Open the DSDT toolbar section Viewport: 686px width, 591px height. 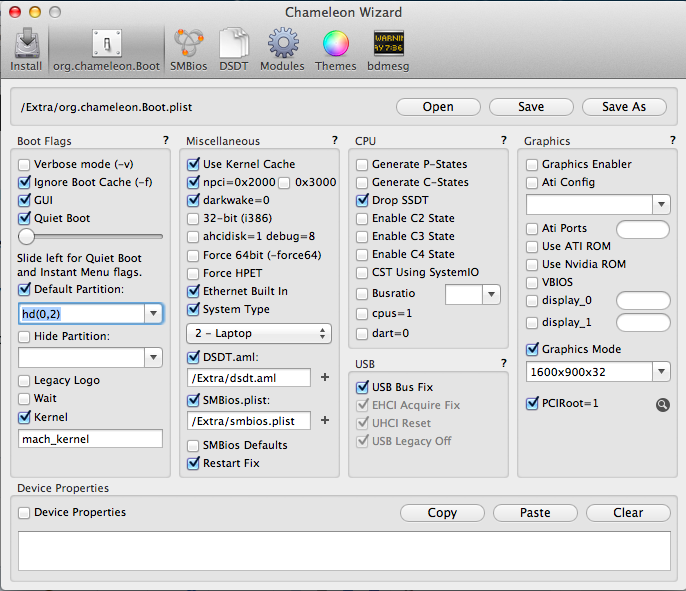point(234,49)
